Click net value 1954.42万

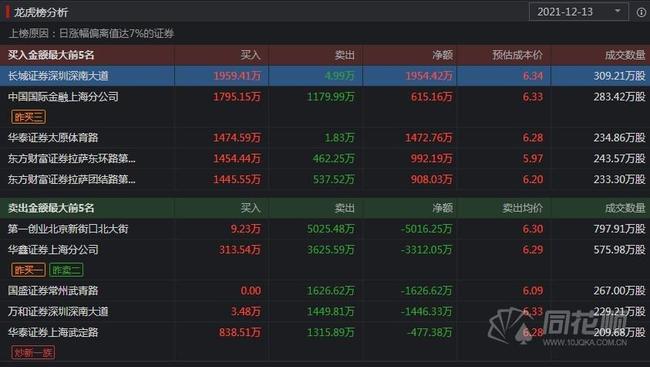click(429, 76)
